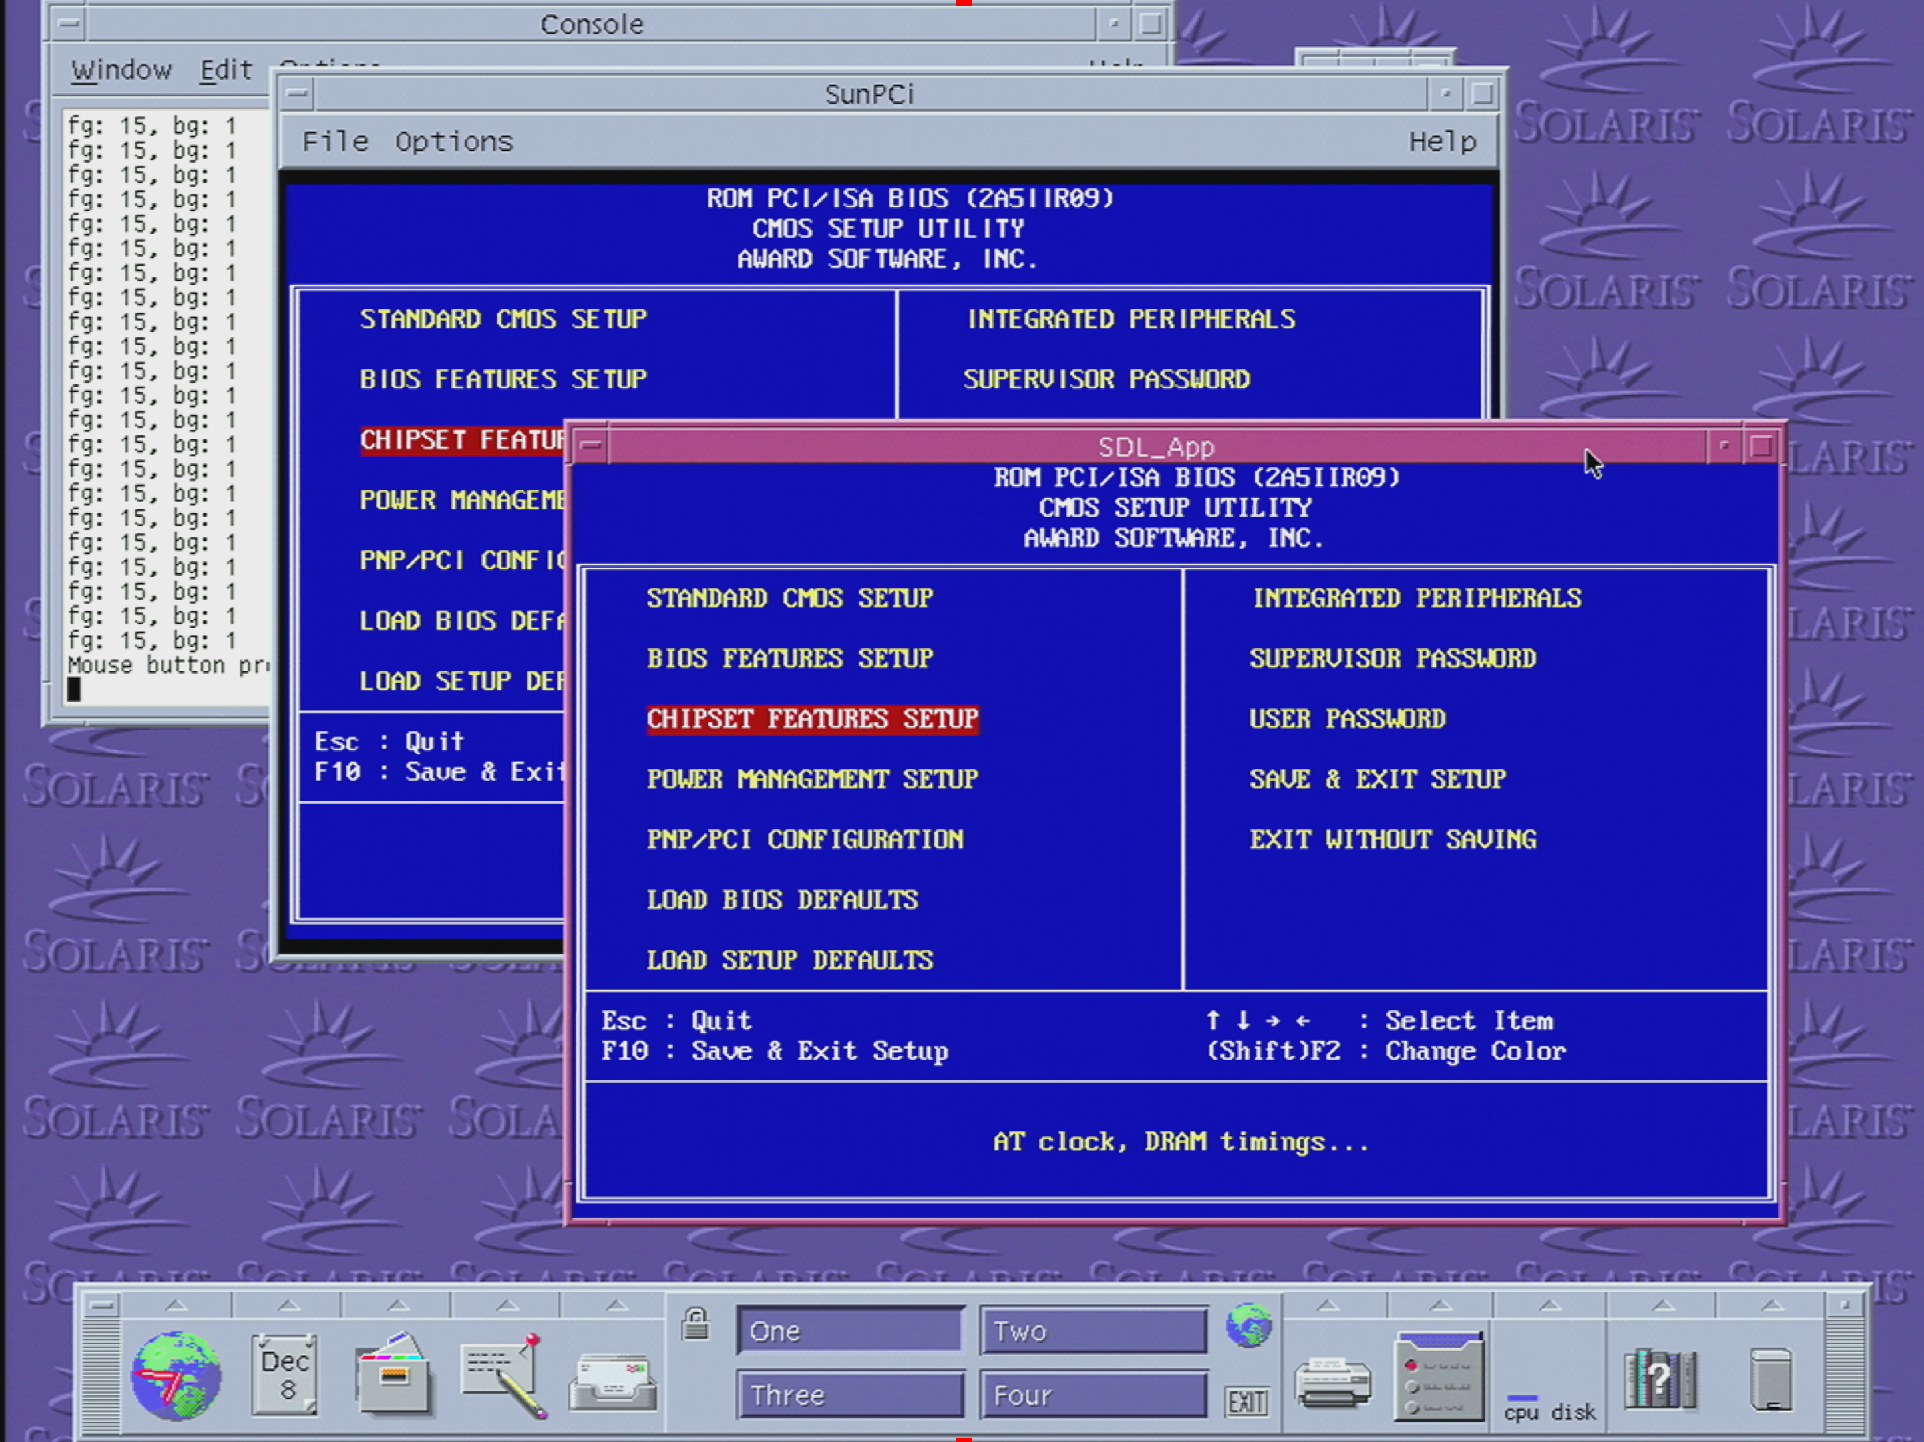
Task: Switch to workspace Three
Action: (x=850, y=1395)
